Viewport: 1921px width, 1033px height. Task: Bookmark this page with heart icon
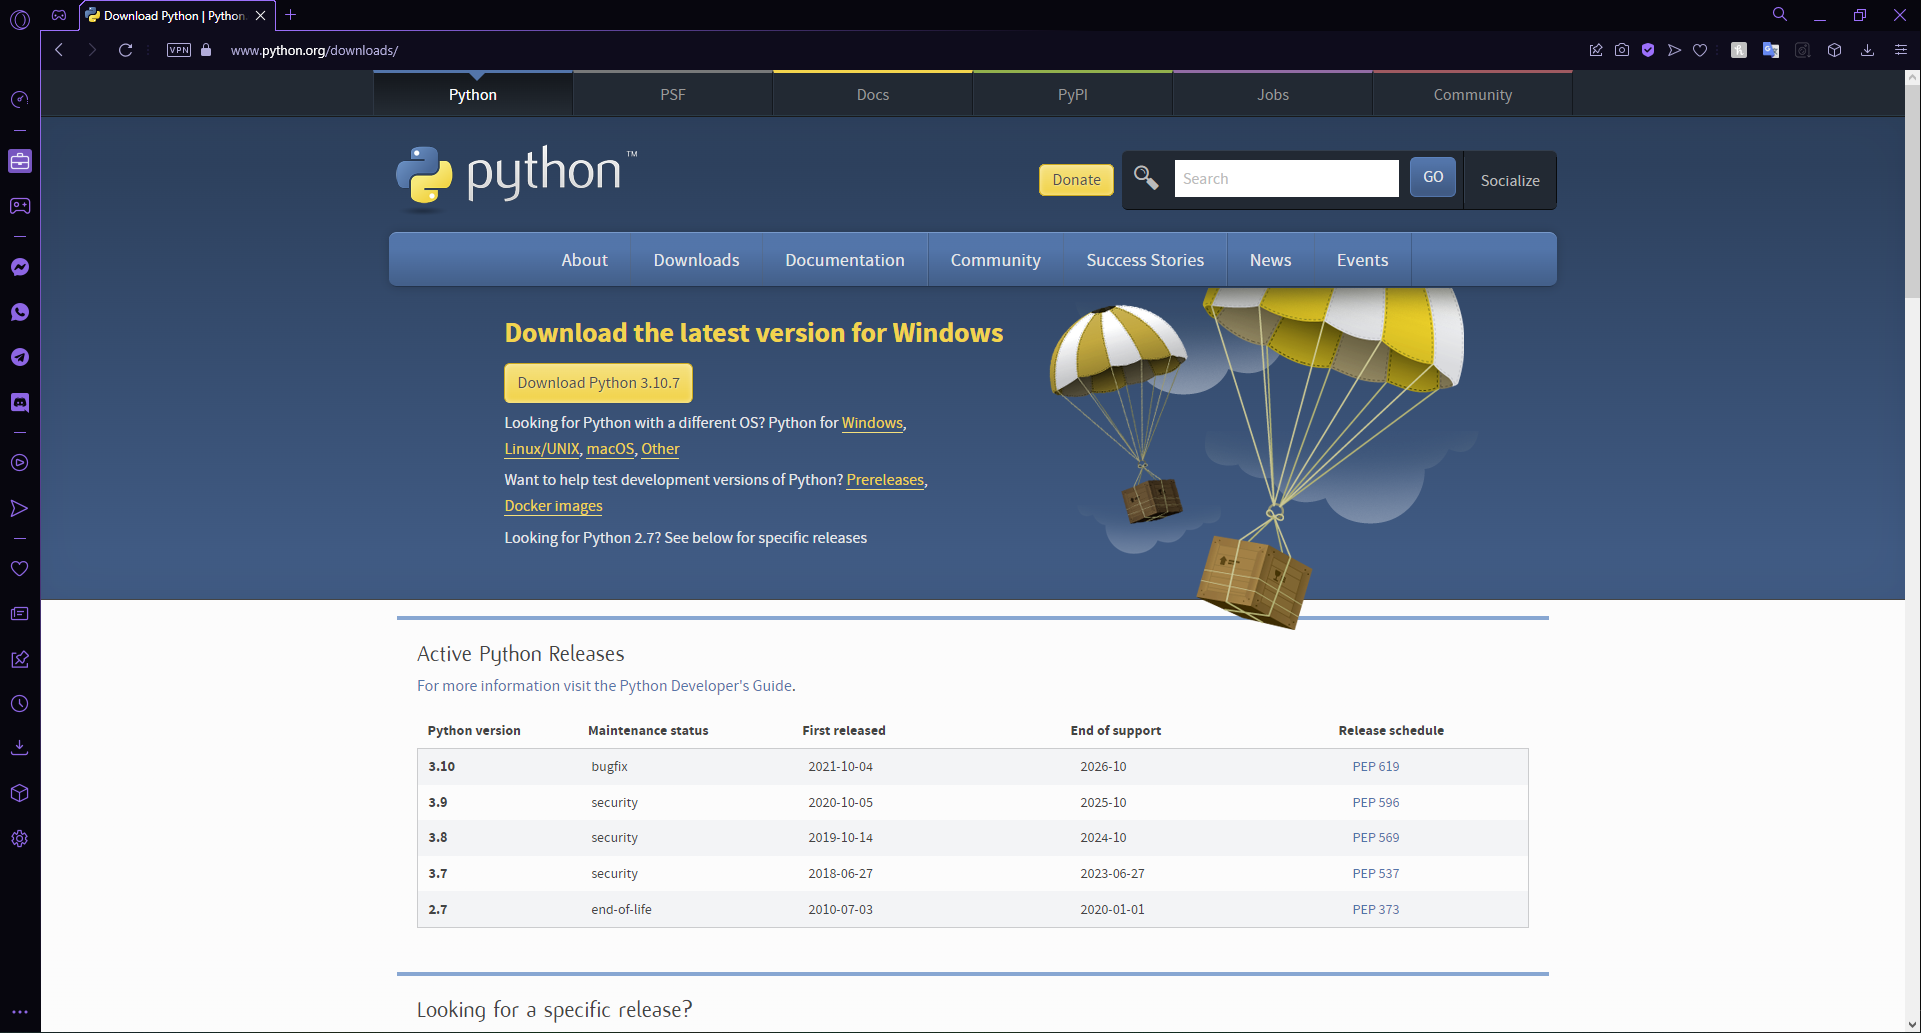[x=1700, y=50]
